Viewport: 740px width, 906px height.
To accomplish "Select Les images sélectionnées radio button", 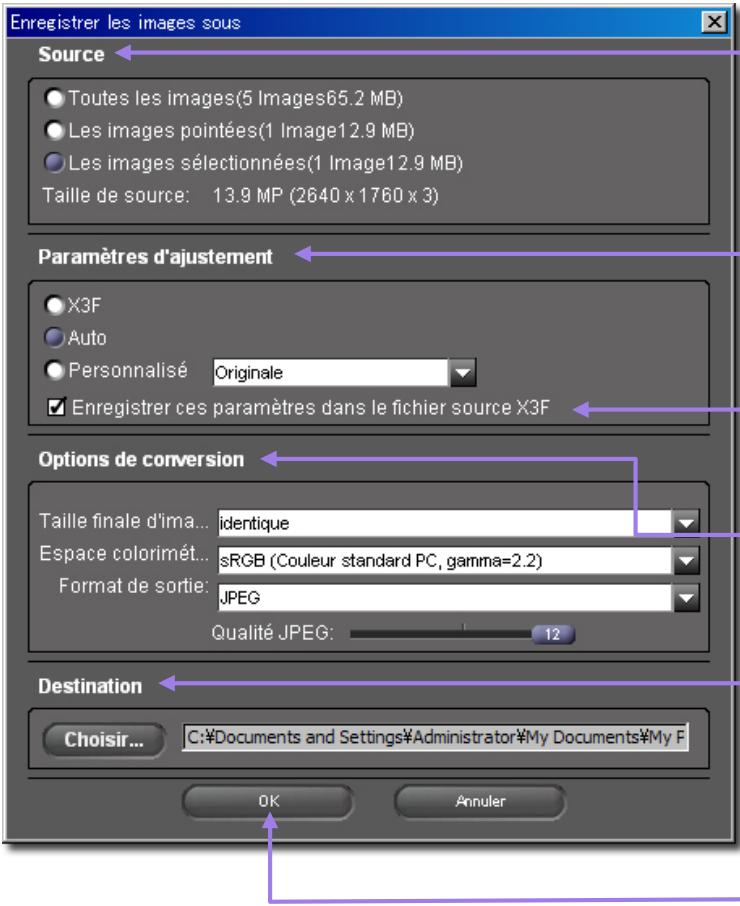I will coord(54,163).
